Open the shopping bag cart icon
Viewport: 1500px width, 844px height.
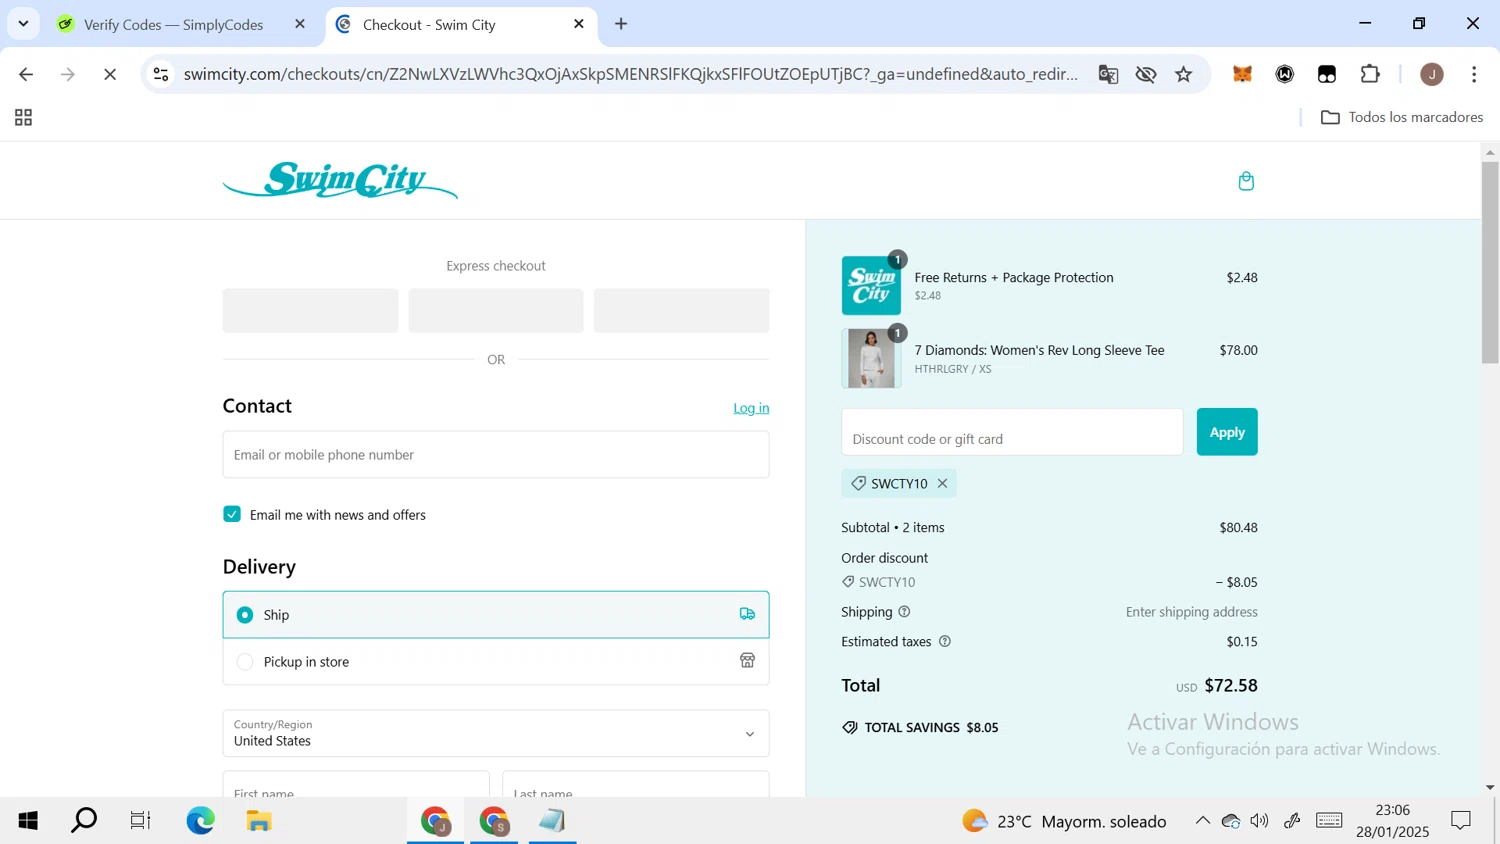click(1246, 181)
